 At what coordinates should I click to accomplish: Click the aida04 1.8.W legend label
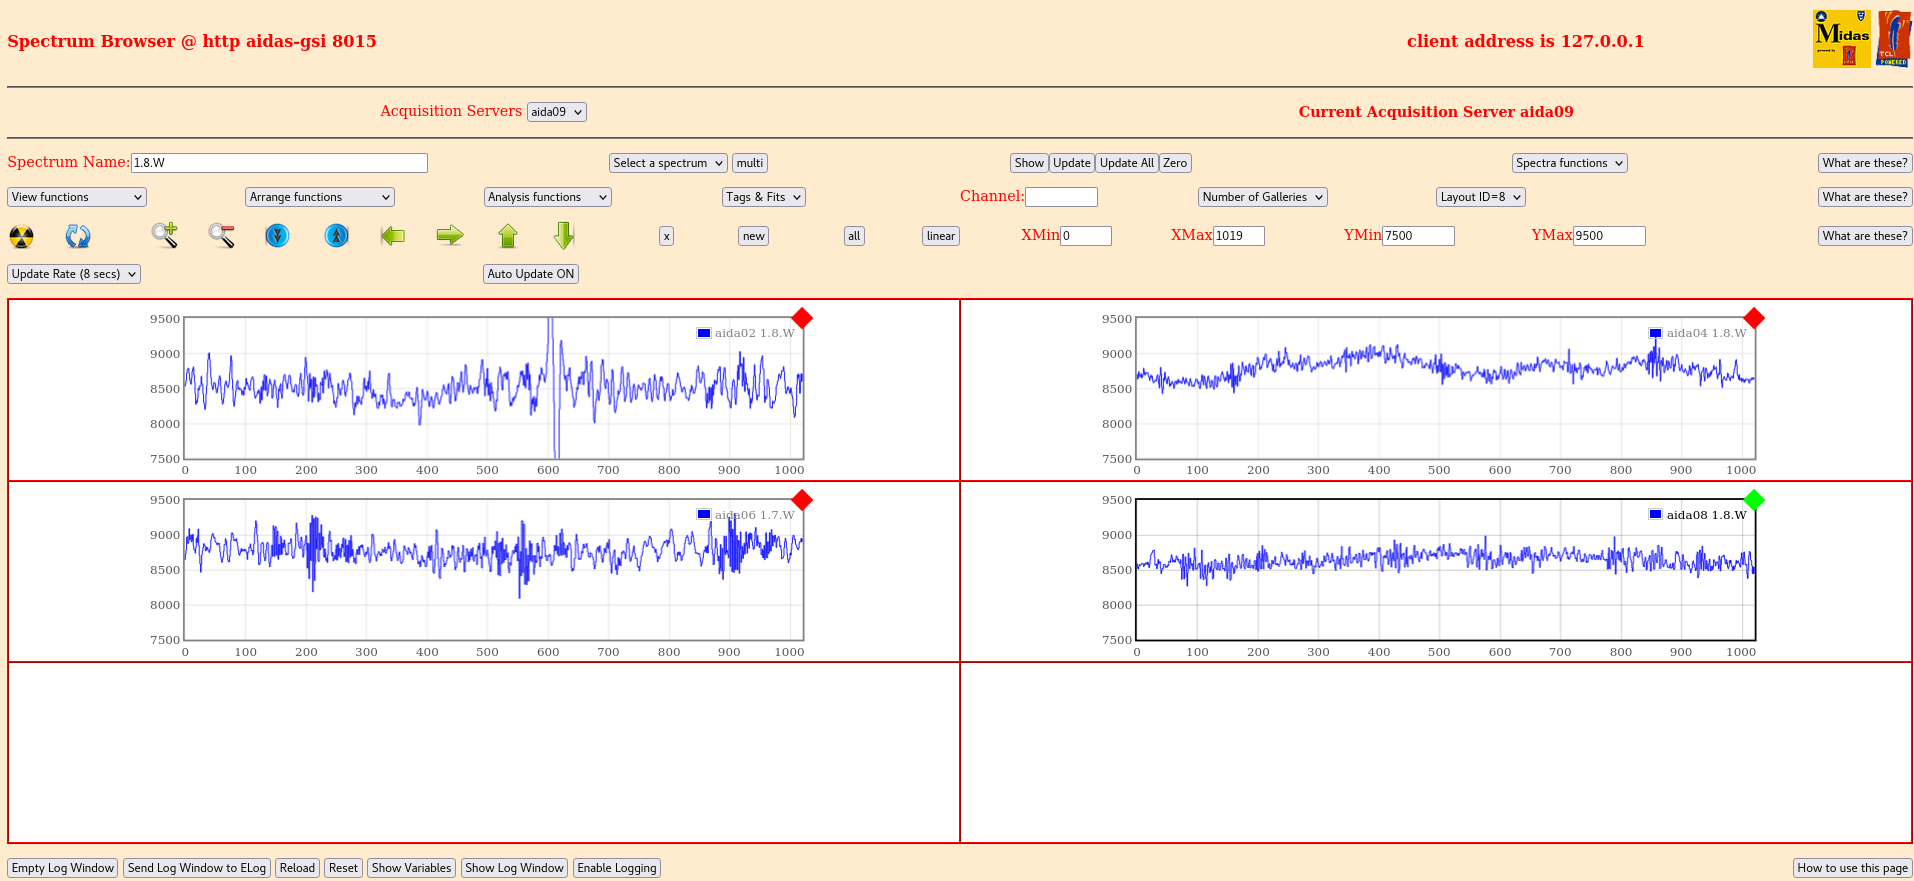[x=1706, y=333]
